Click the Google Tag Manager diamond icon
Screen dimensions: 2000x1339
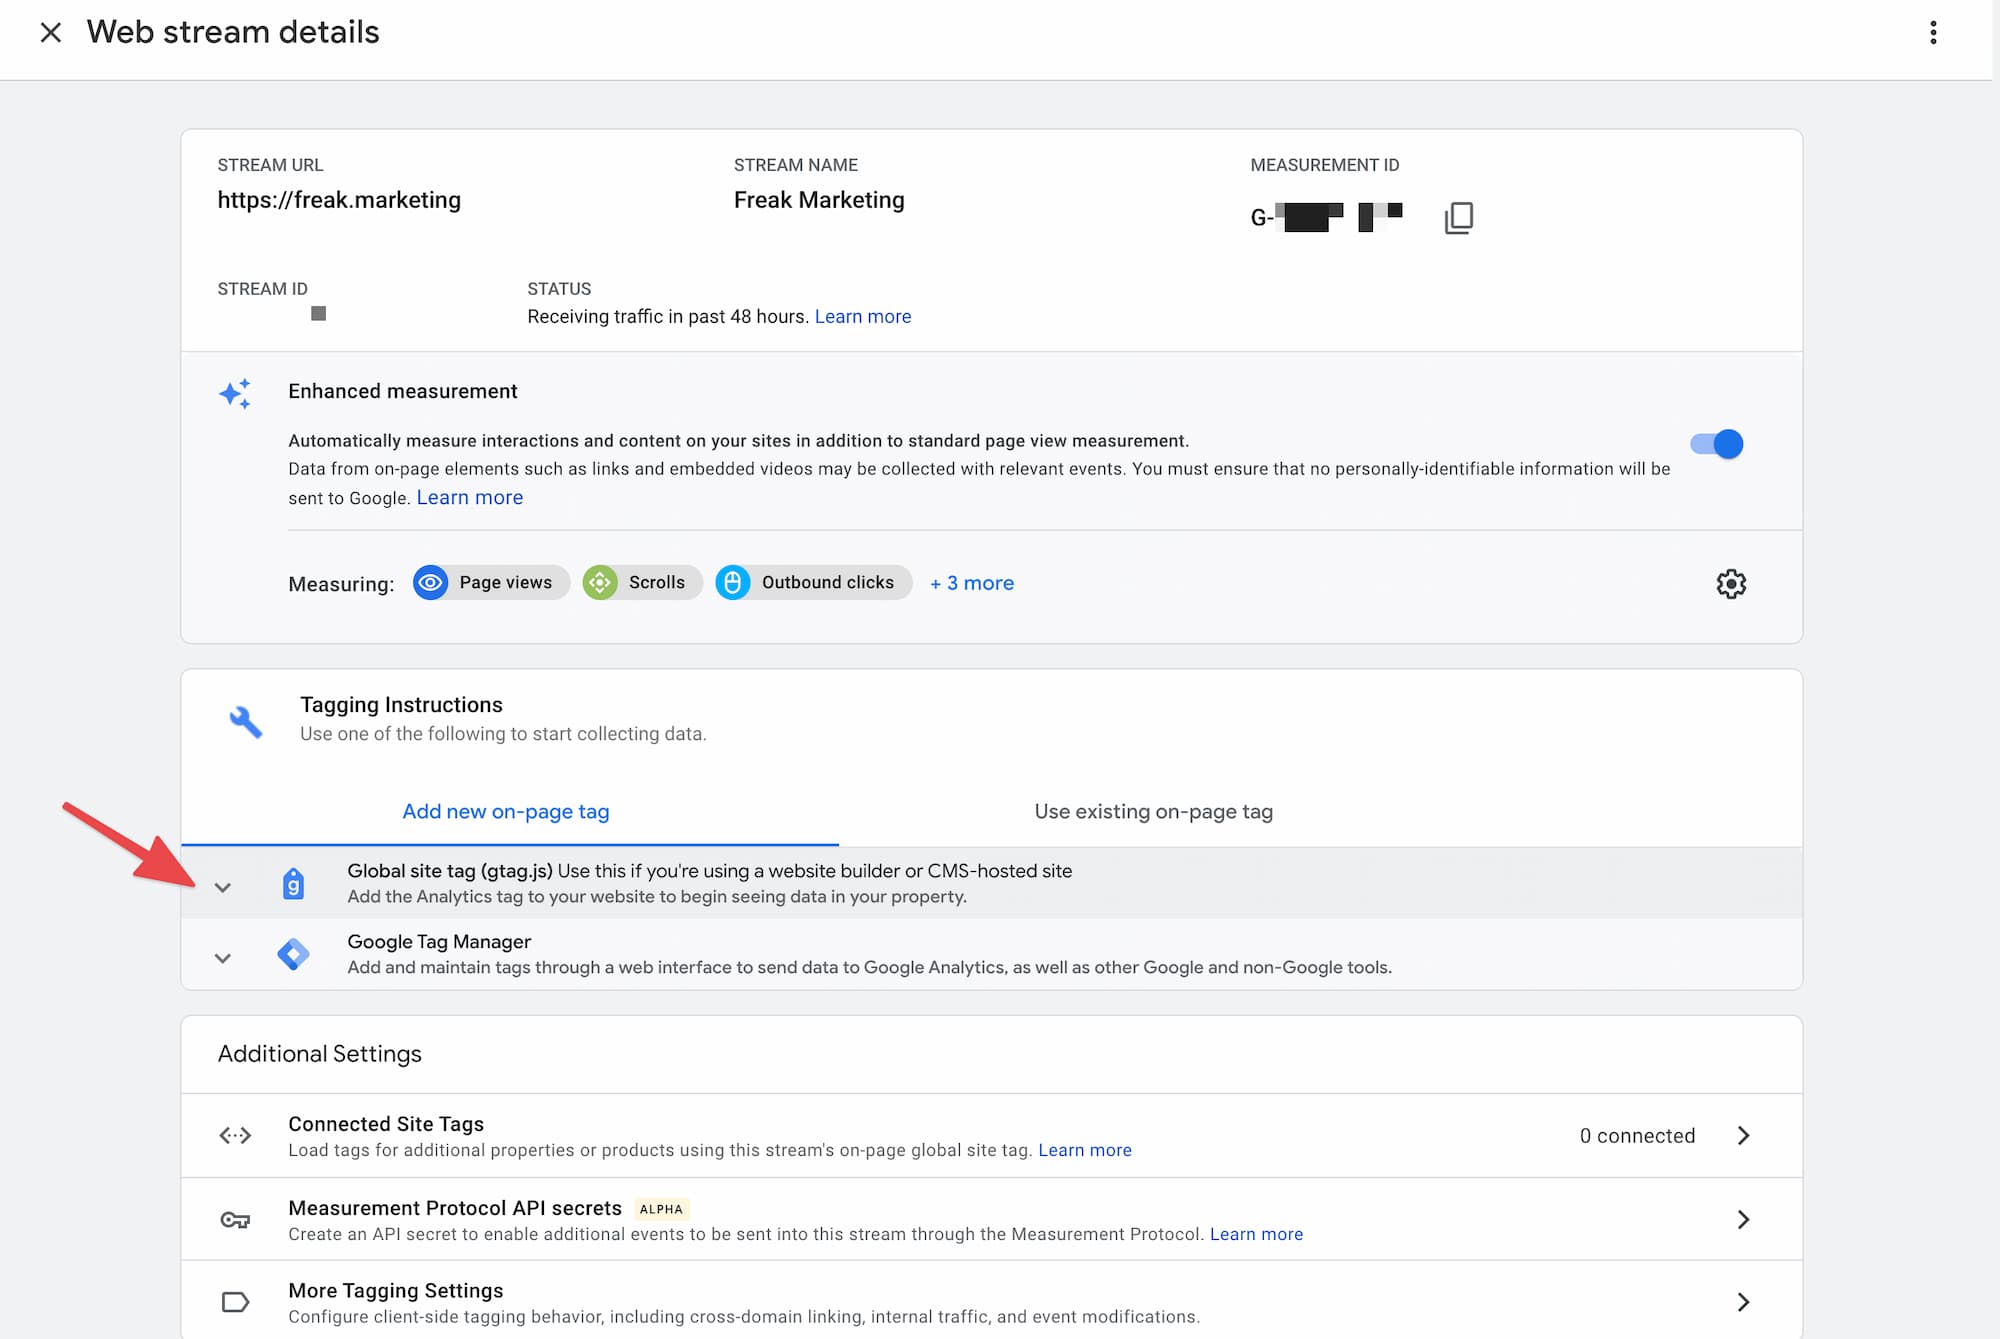point(293,954)
